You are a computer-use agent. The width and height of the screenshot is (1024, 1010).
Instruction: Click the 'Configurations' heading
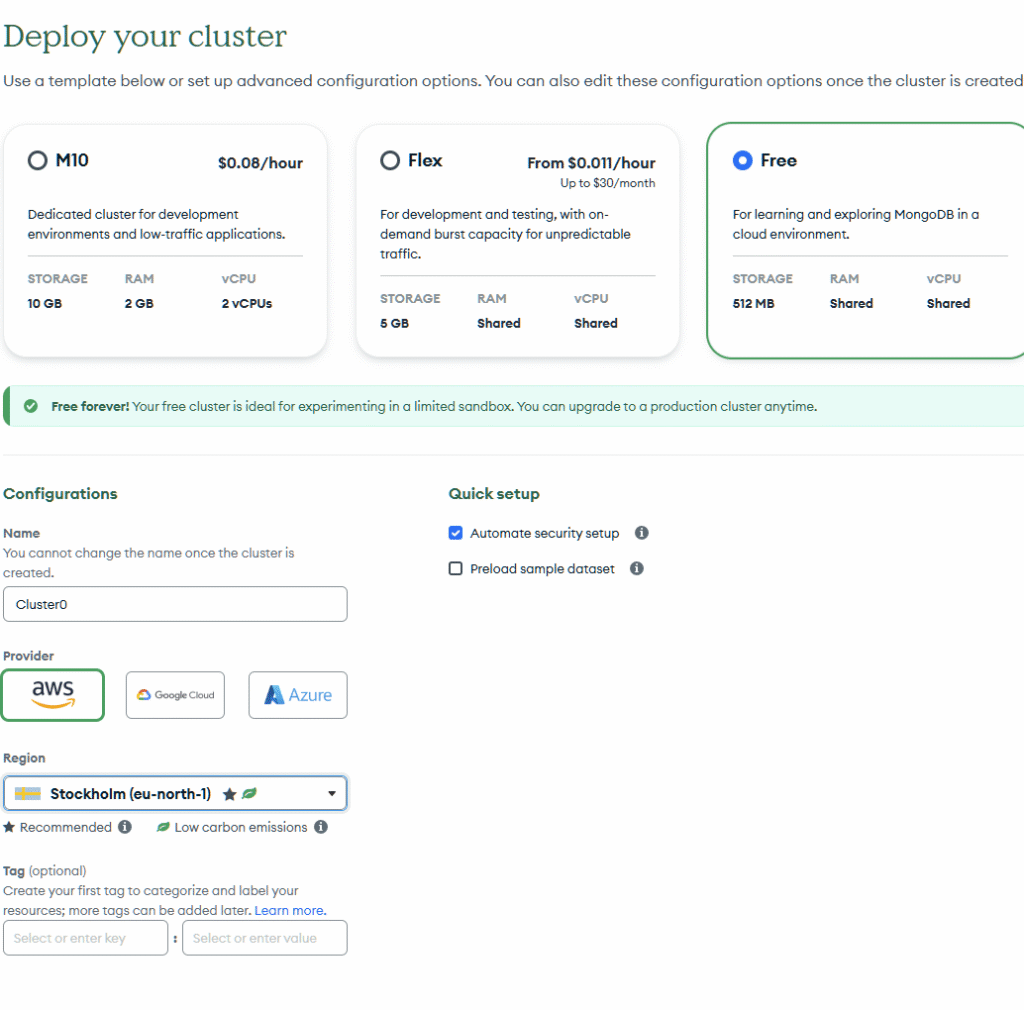click(60, 494)
